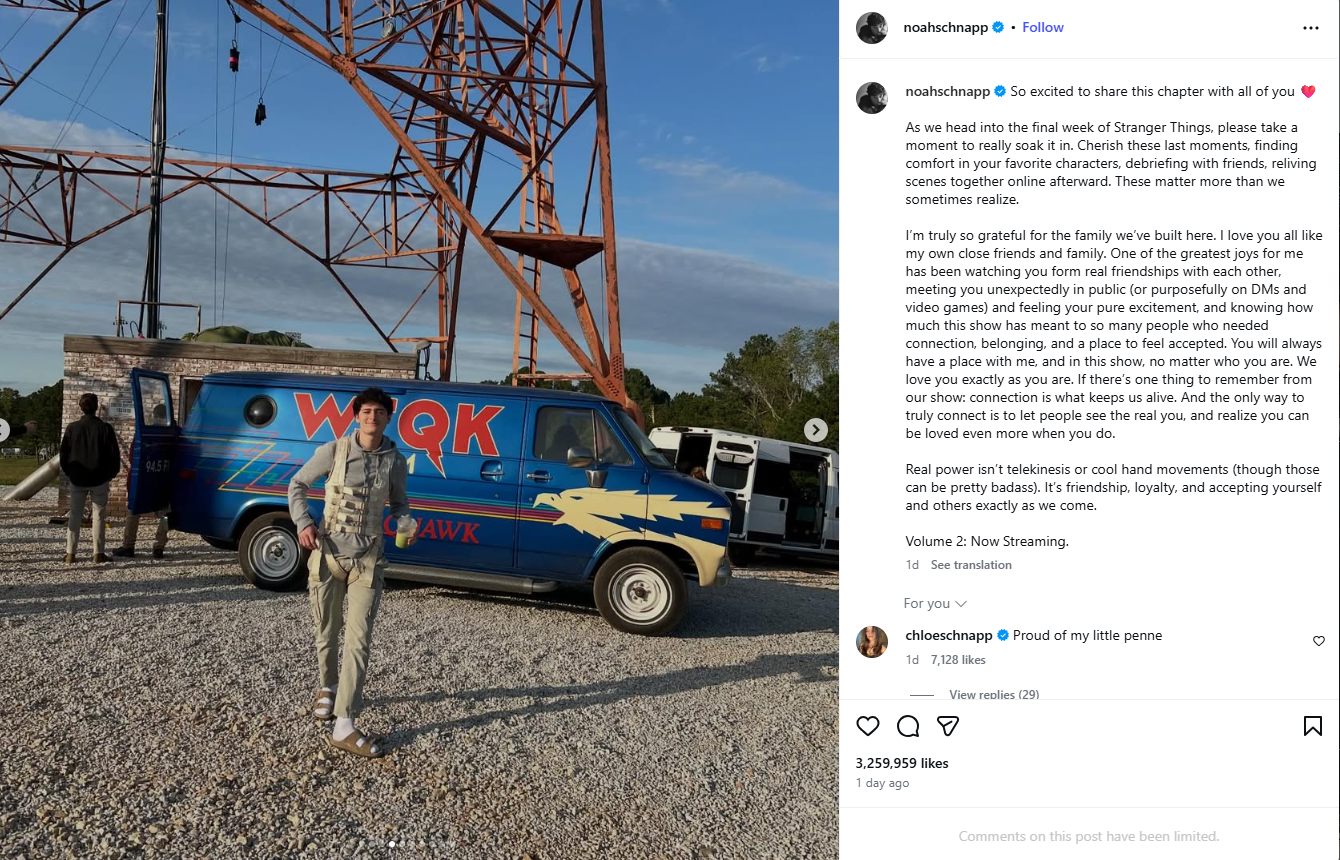Share the post via paper plane icon
1340x860 pixels.
click(x=948, y=726)
